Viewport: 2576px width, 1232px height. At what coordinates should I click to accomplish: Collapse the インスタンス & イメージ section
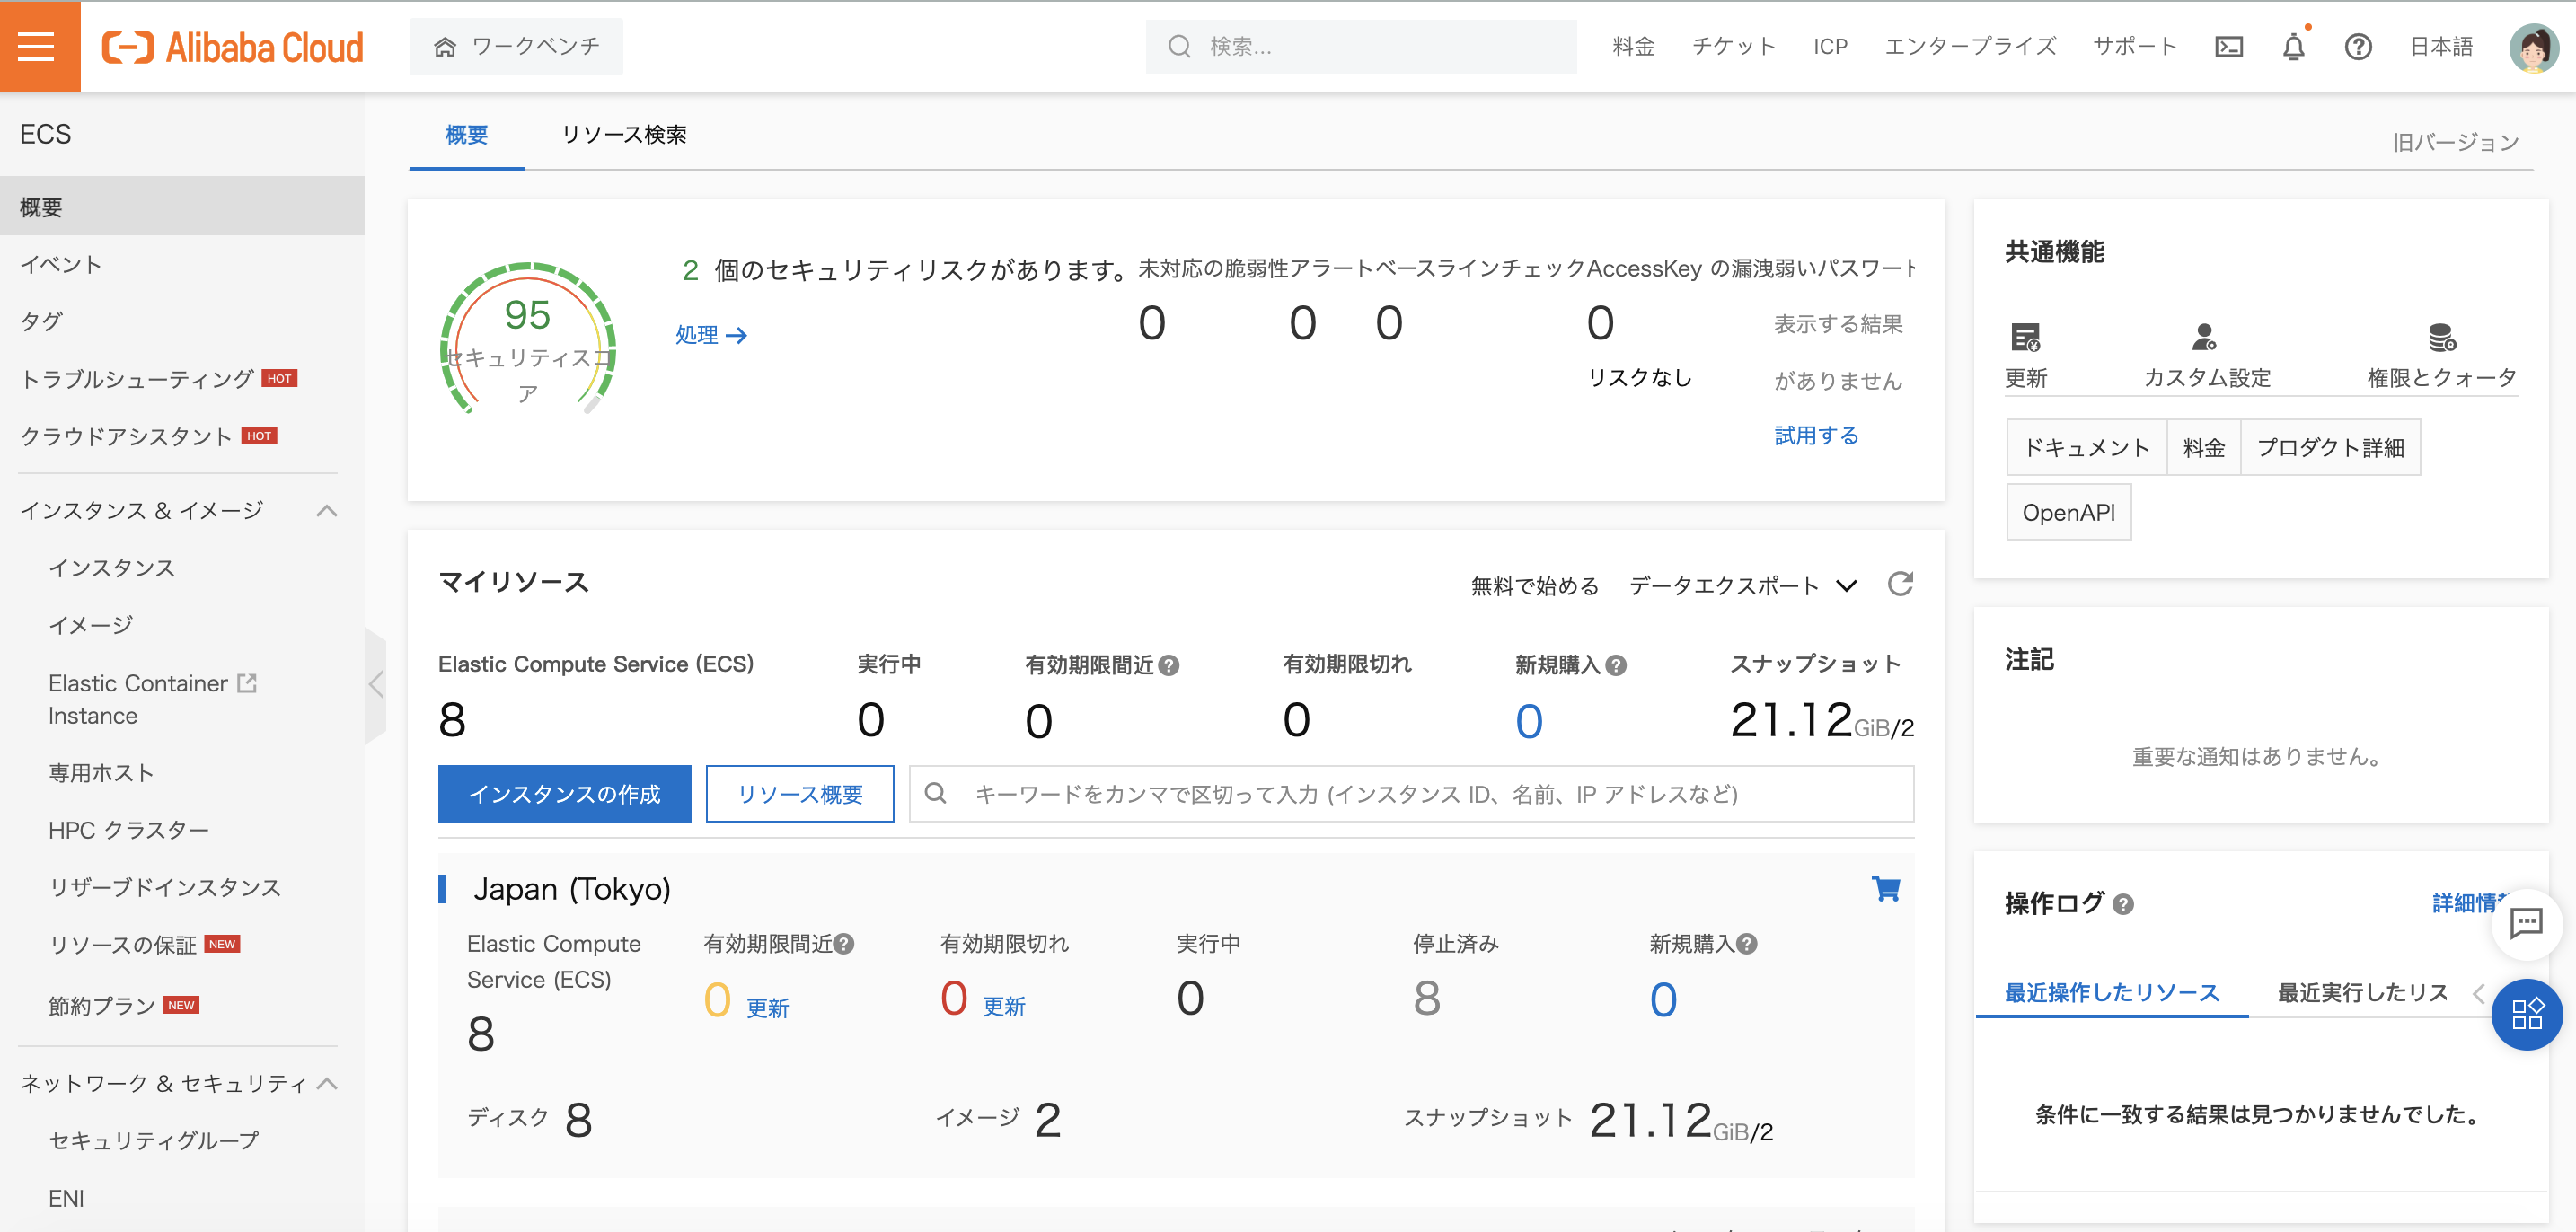[x=326, y=511]
